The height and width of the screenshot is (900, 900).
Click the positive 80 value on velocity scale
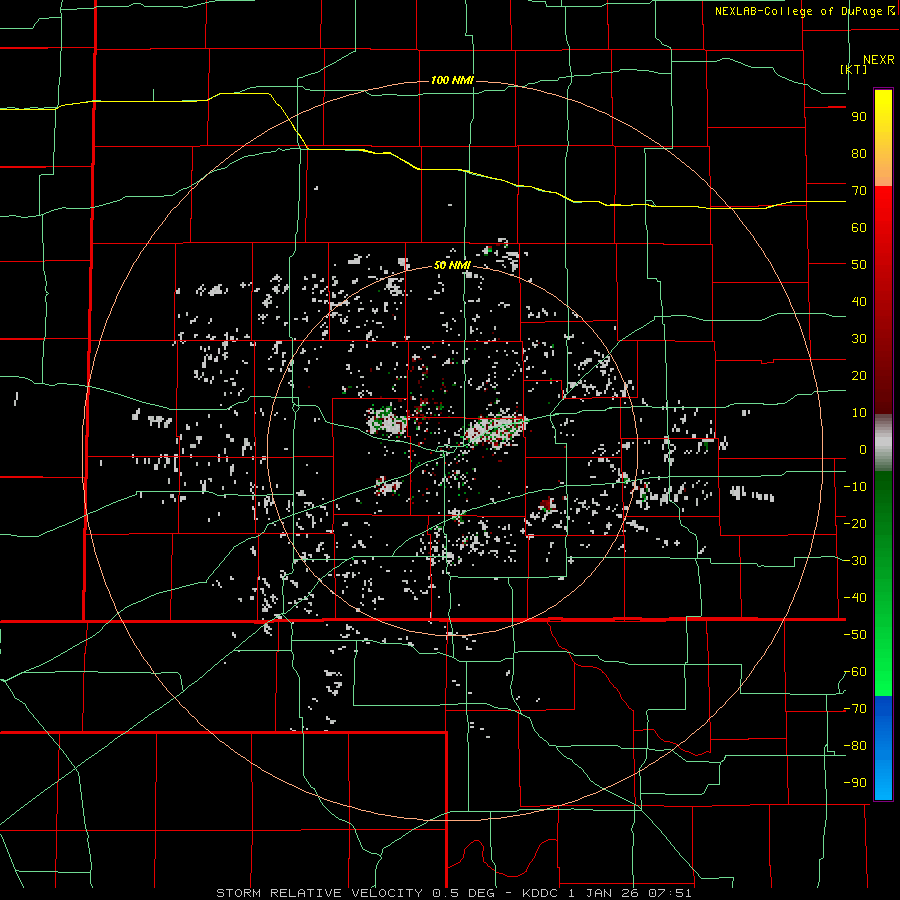coord(859,154)
